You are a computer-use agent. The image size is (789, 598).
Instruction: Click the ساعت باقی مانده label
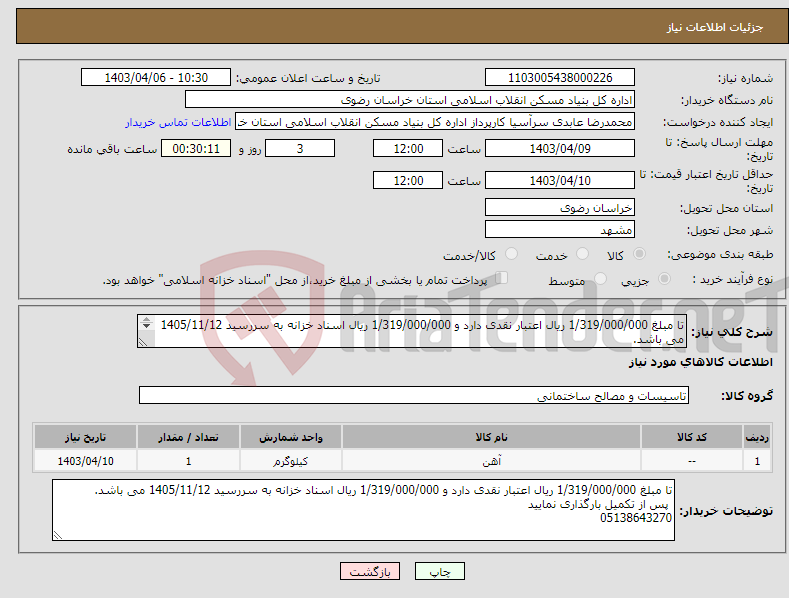tap(112, 150)
